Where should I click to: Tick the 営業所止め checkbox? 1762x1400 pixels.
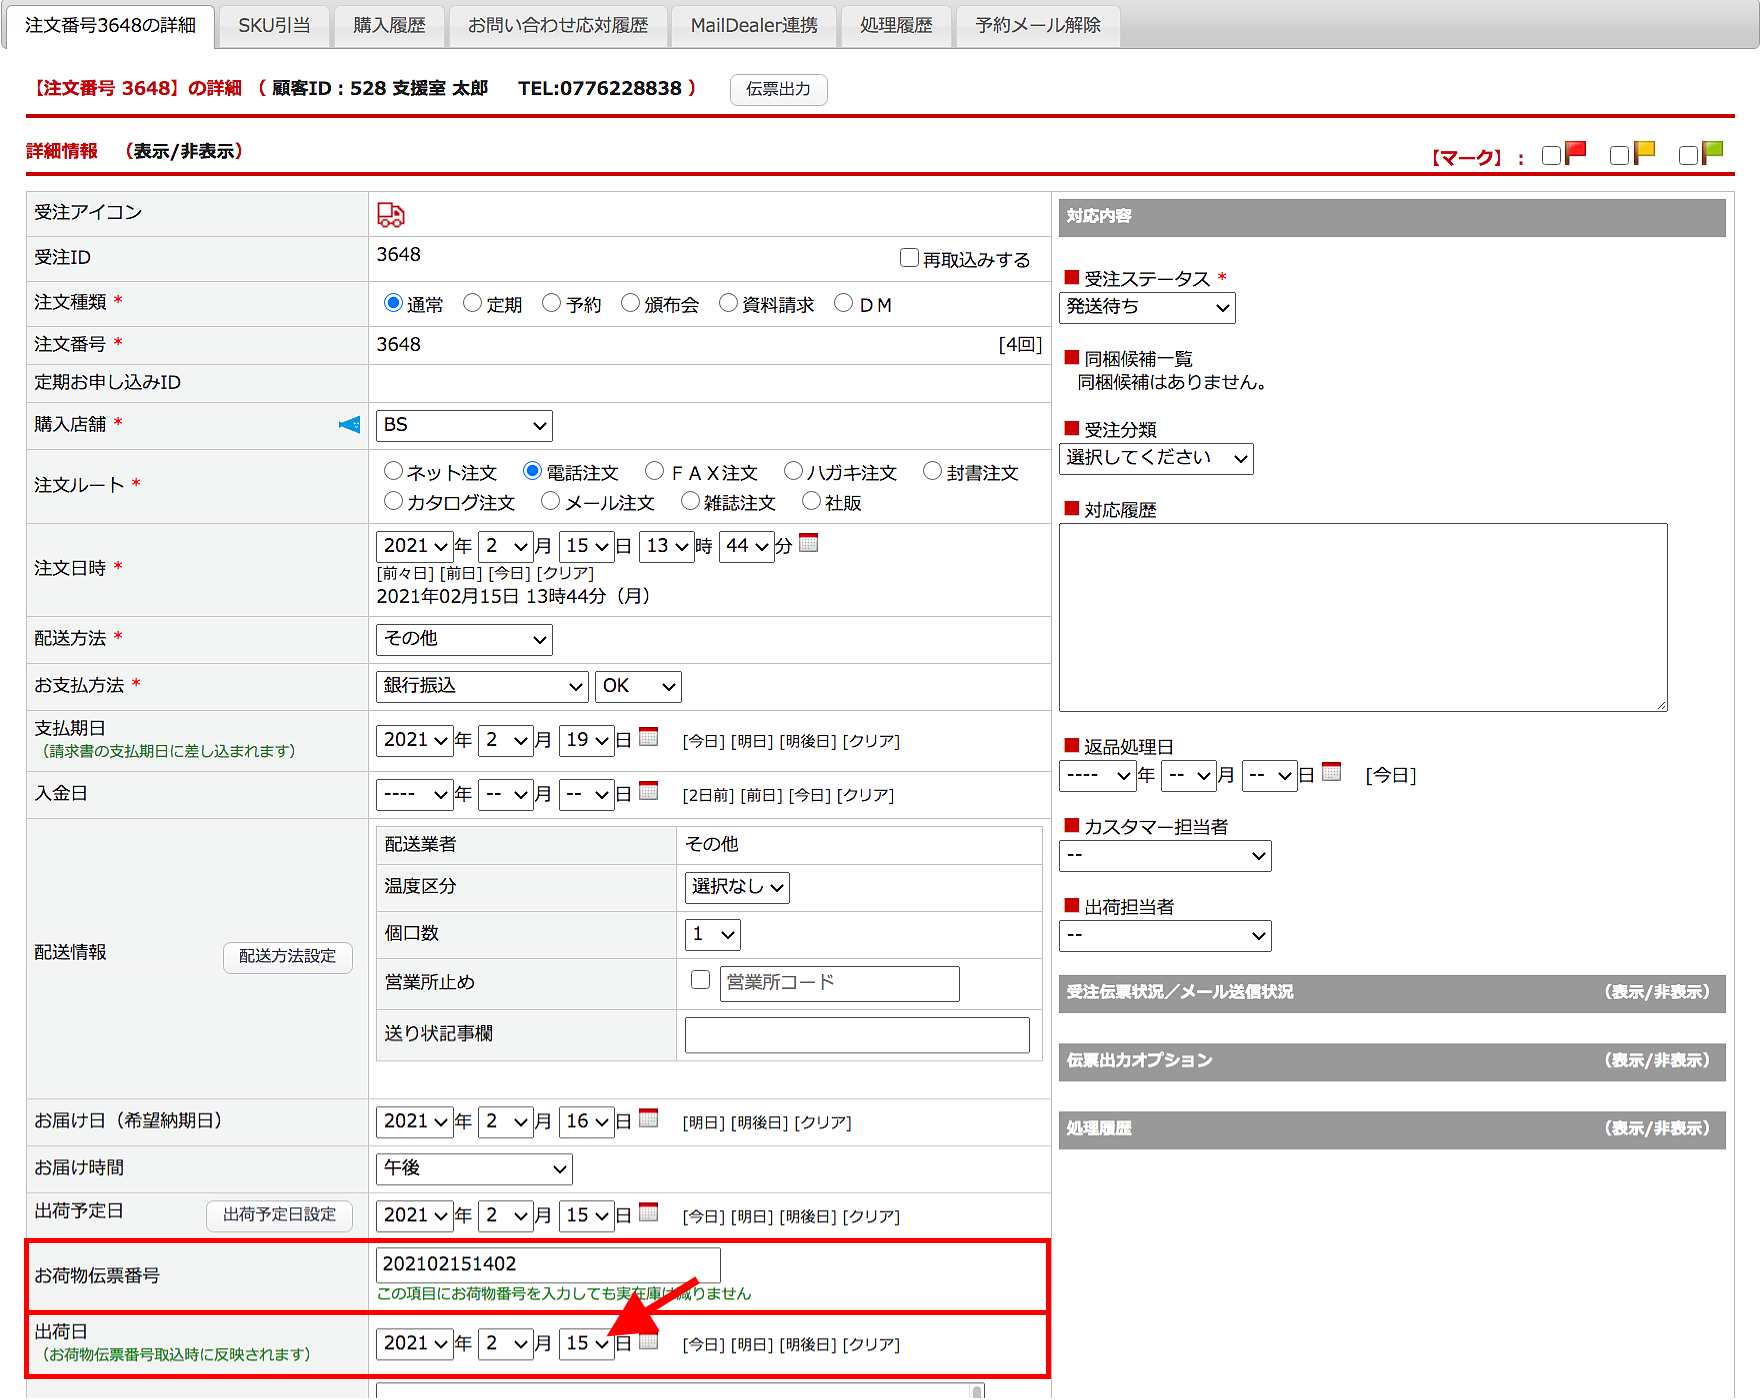coord(700,980)
